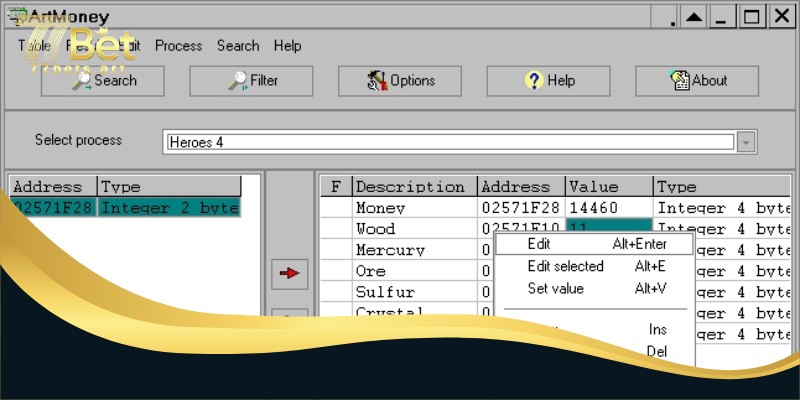Viewport: 800px width, 400px height.
Task: Click the Help toolbar button
Action: (x=548, y=81)
